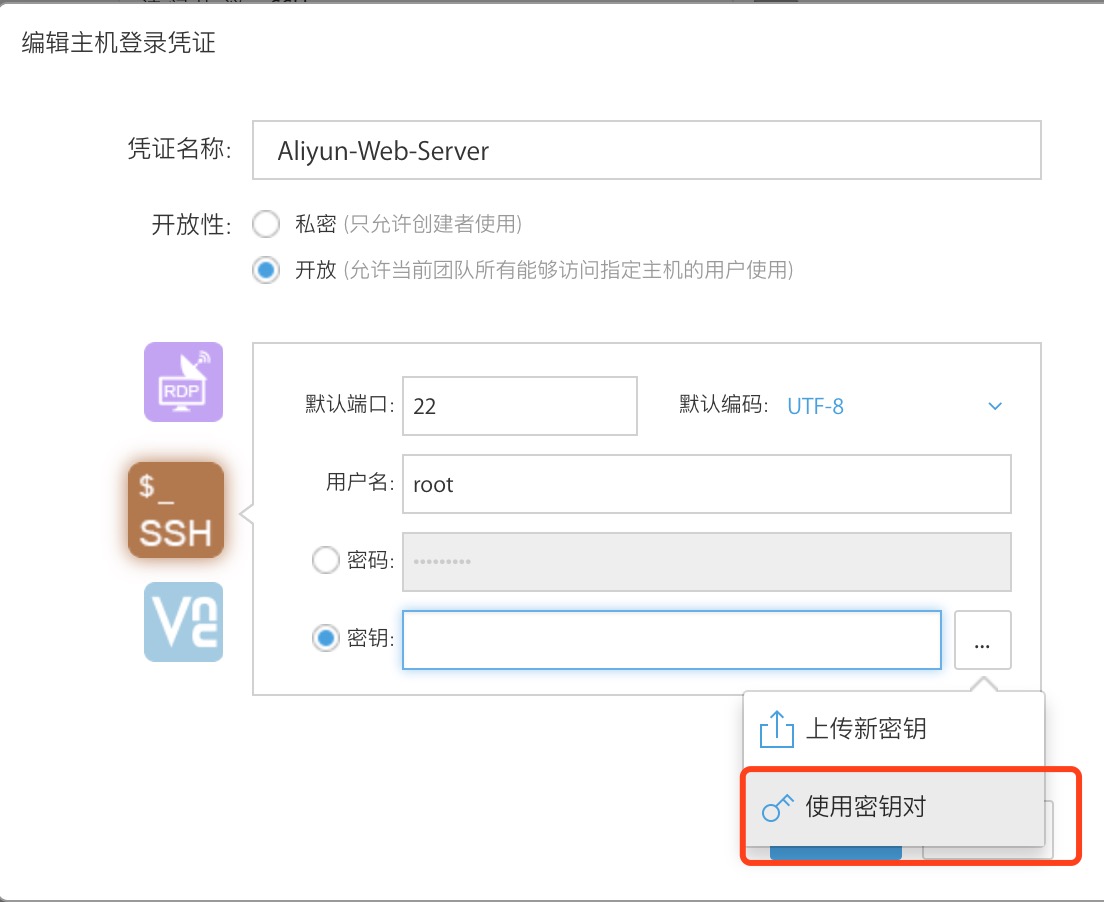Select the 私密 (private) radio option

pos(266,224)
